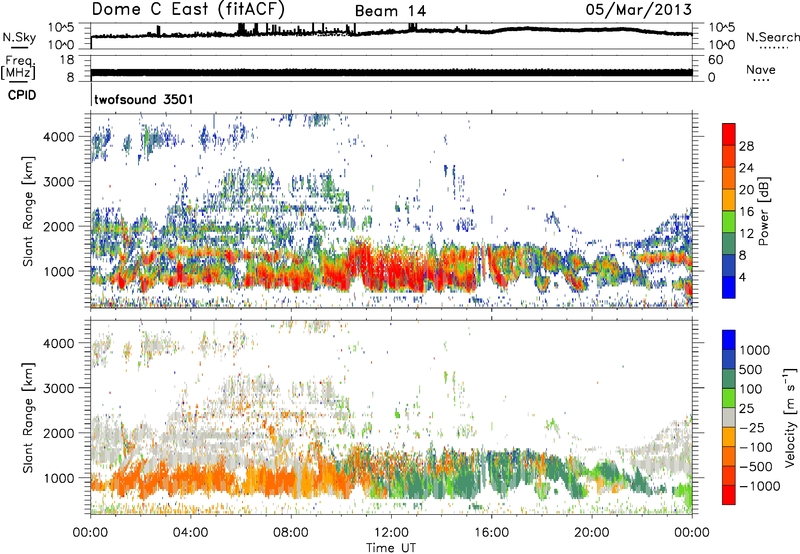Click the "Freq. [MHz]" axis label
The width and height of the screenshot is (800, 554).
tap(19, 68)
